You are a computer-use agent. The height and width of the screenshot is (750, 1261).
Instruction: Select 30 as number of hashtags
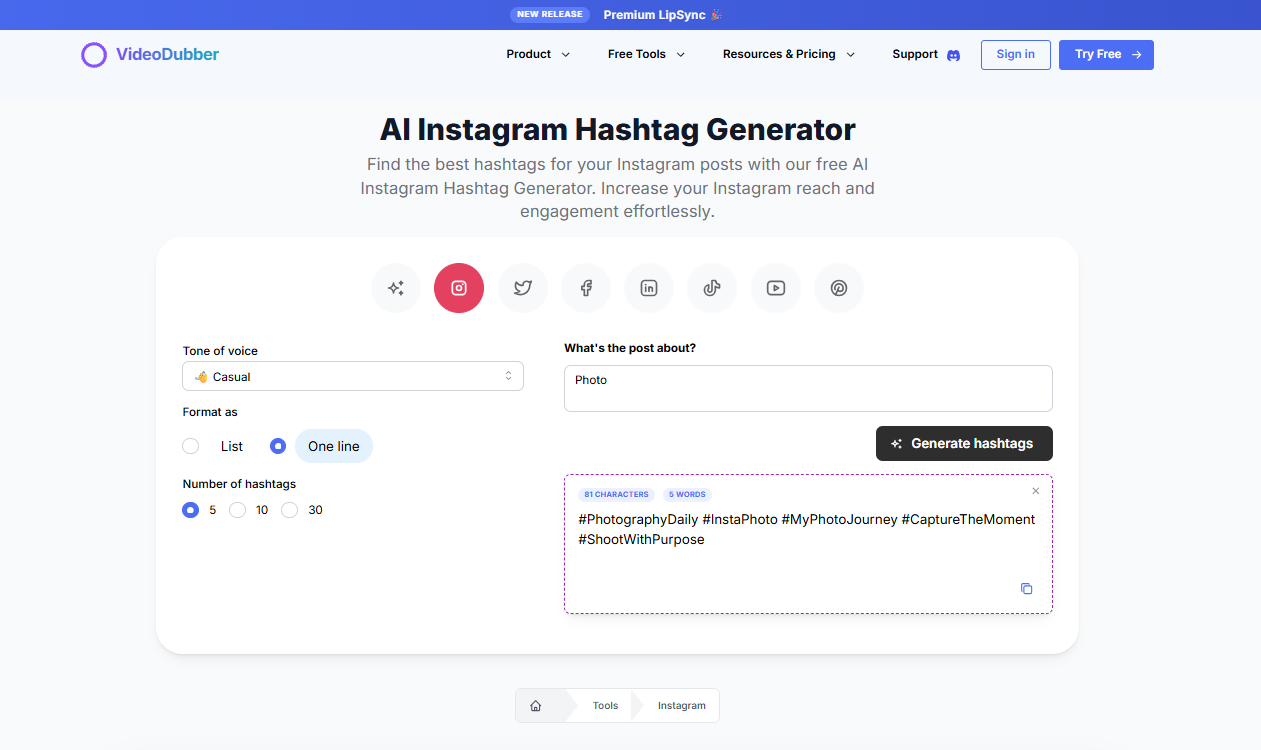tap(289, 510)
